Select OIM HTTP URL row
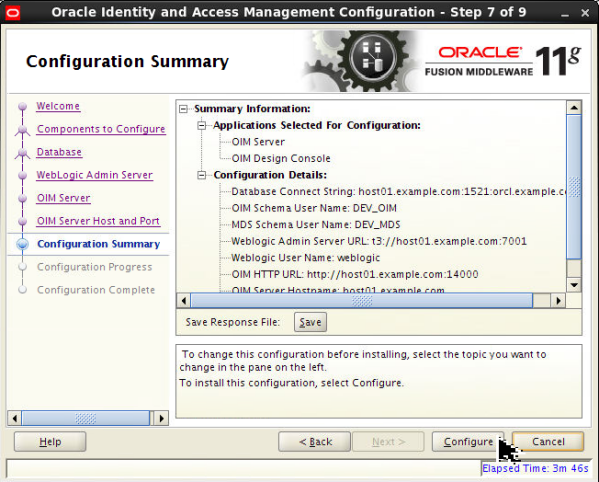Viewport: 599px width, 482px height. tap(355, 274)
